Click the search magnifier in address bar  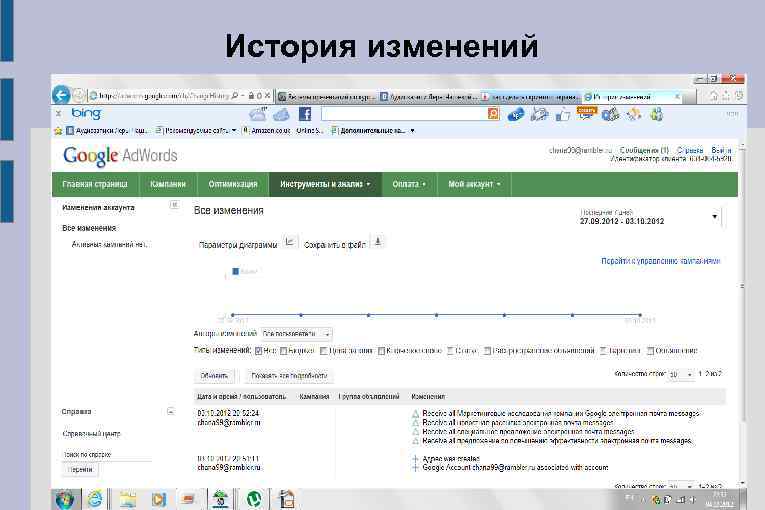coord(235,96)
